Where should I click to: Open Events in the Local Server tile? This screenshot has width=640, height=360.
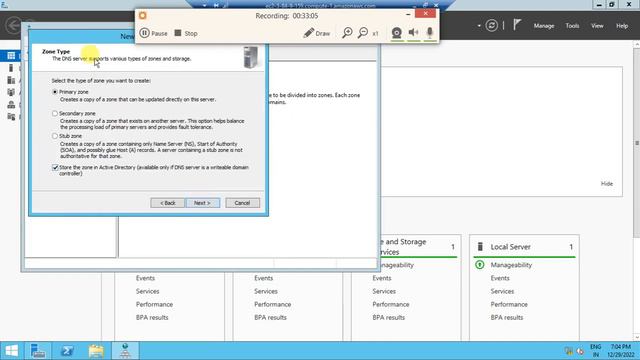500,278
